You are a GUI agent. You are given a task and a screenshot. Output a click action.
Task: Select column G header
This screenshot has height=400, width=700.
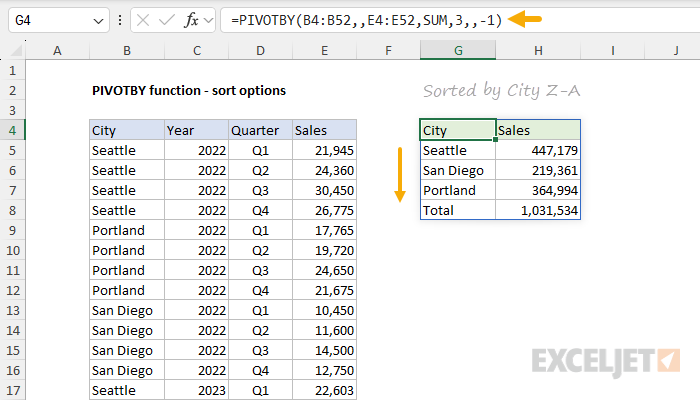[458, 50]
